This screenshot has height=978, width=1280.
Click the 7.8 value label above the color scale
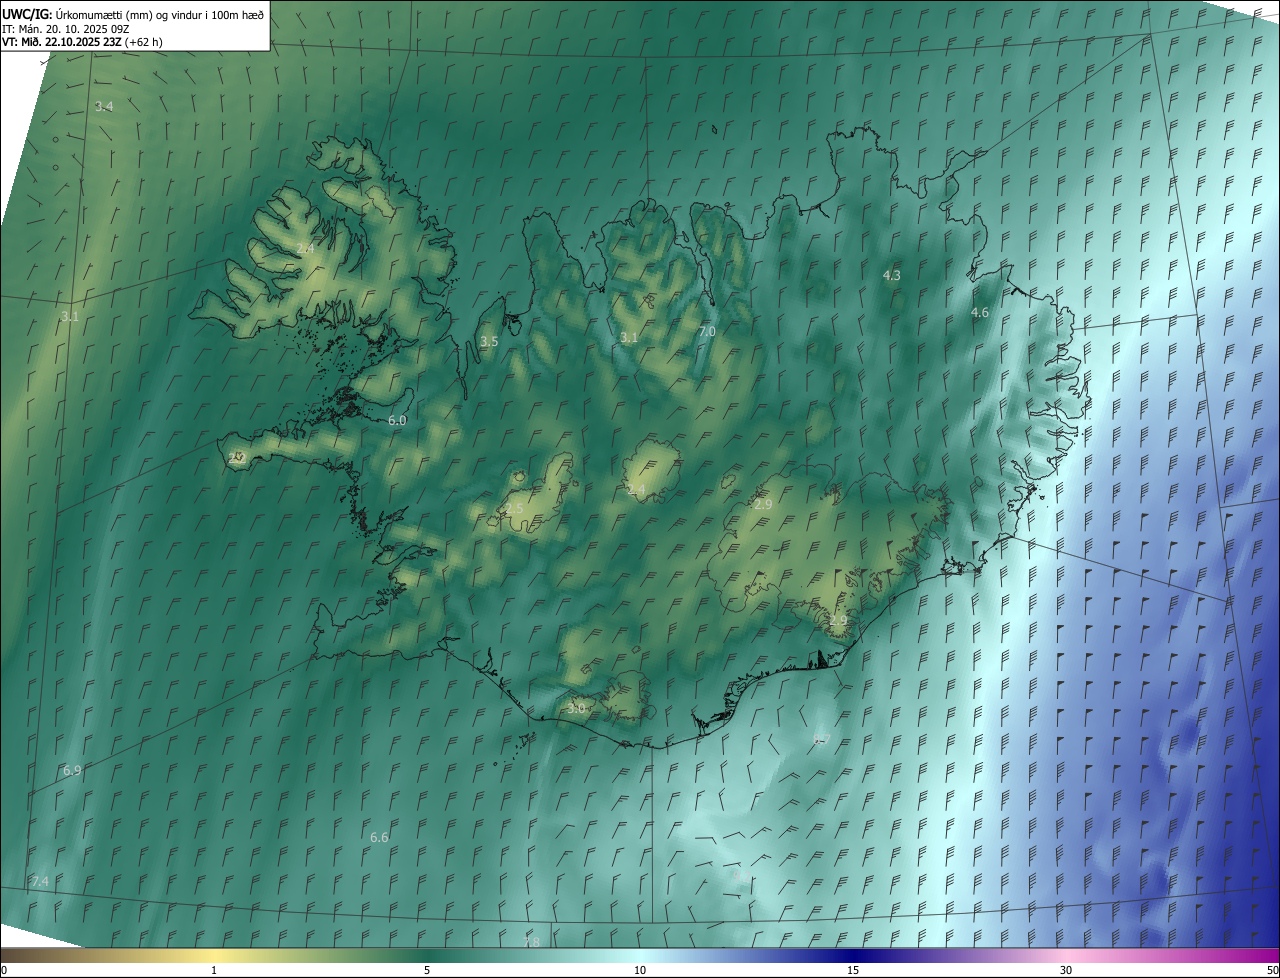coord(531,942)
